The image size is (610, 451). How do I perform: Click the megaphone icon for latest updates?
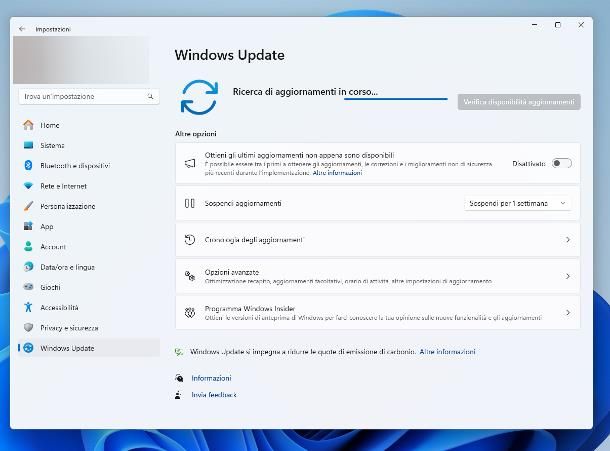(x=190, y=163)
